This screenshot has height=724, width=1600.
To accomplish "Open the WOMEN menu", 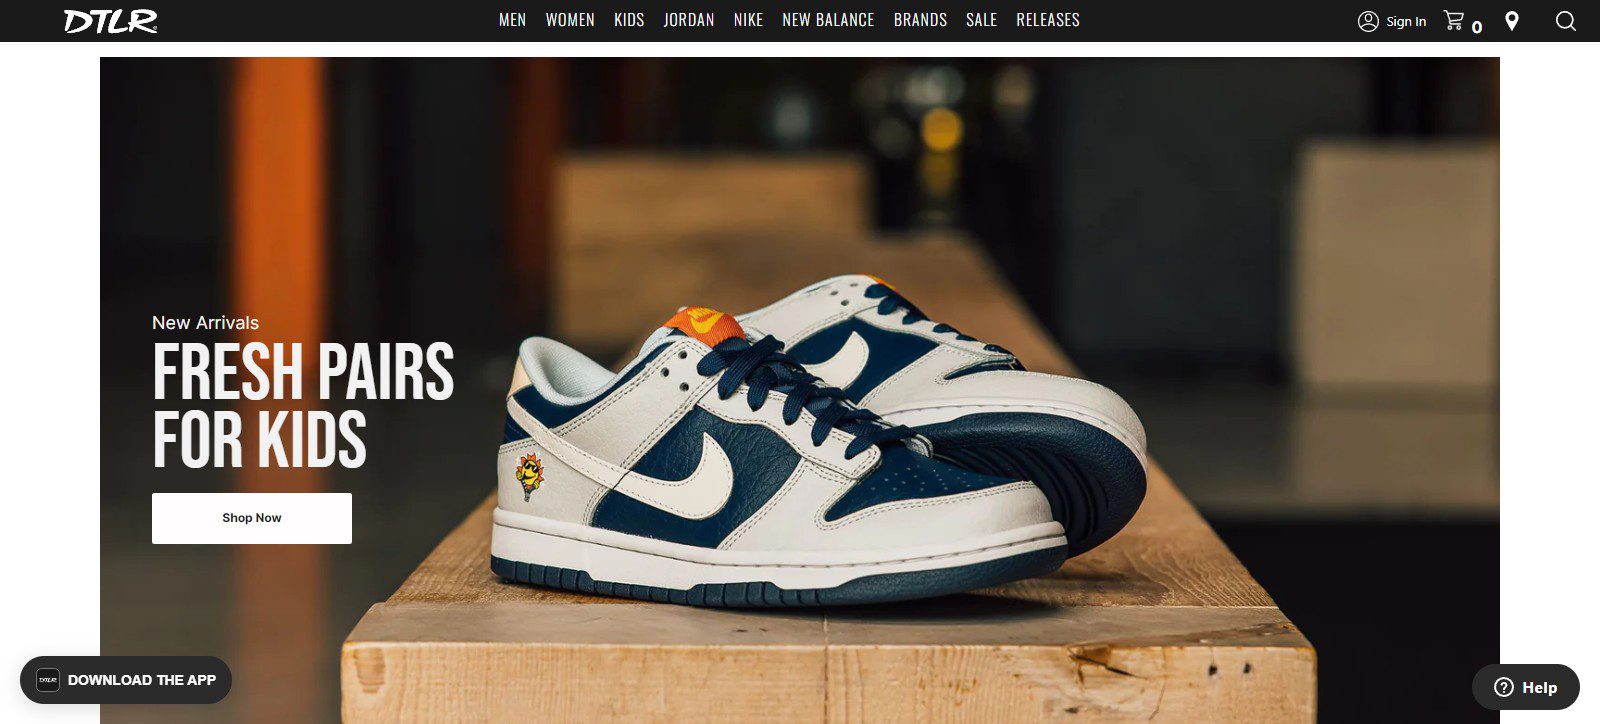I will (570, 20).
